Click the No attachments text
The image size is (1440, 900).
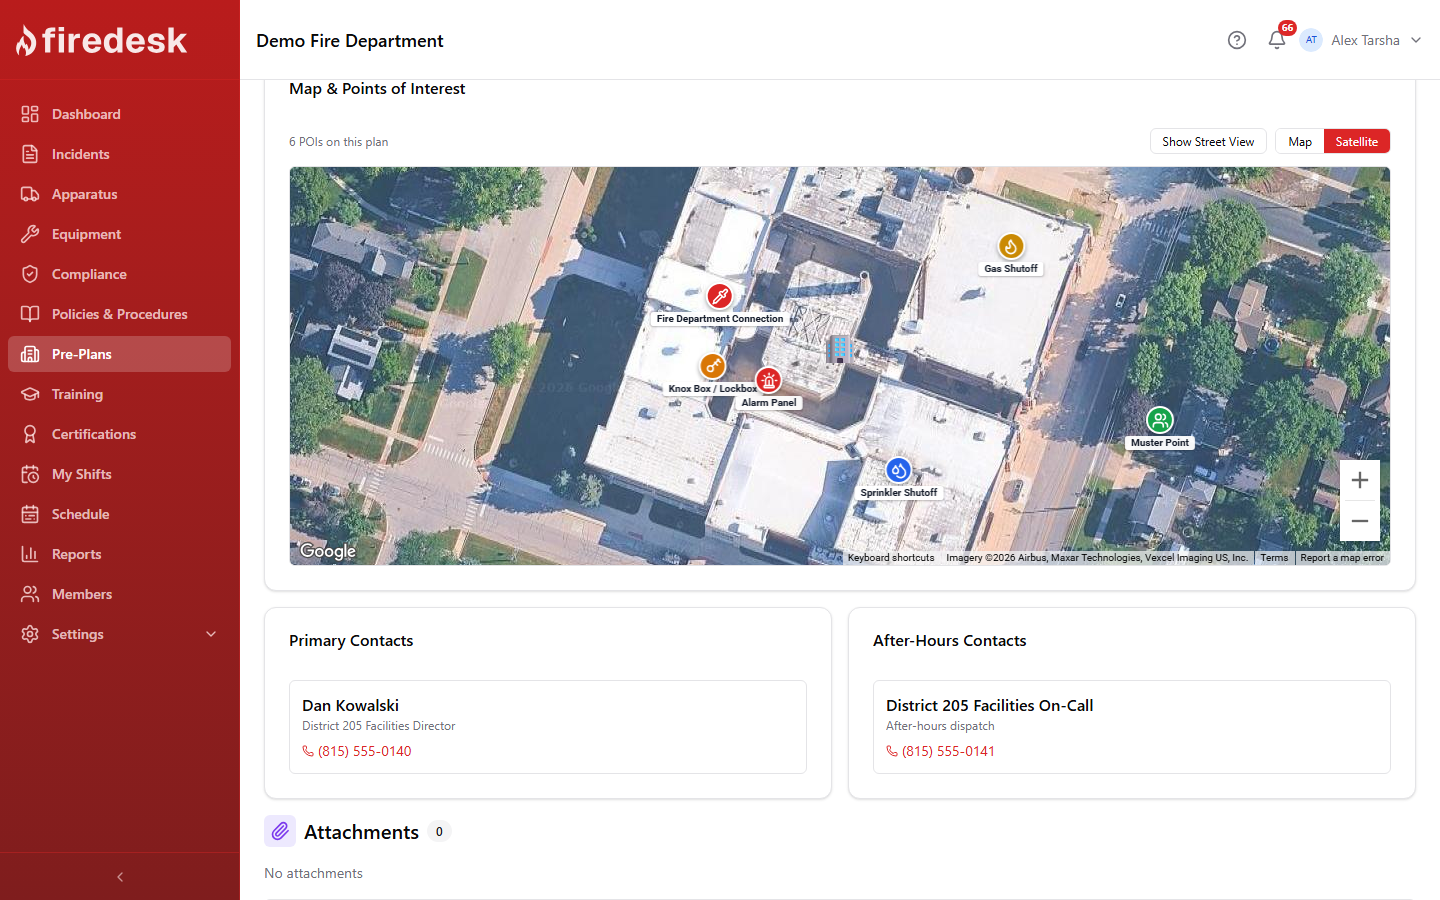pyautogui.click(x=313, y=873)
